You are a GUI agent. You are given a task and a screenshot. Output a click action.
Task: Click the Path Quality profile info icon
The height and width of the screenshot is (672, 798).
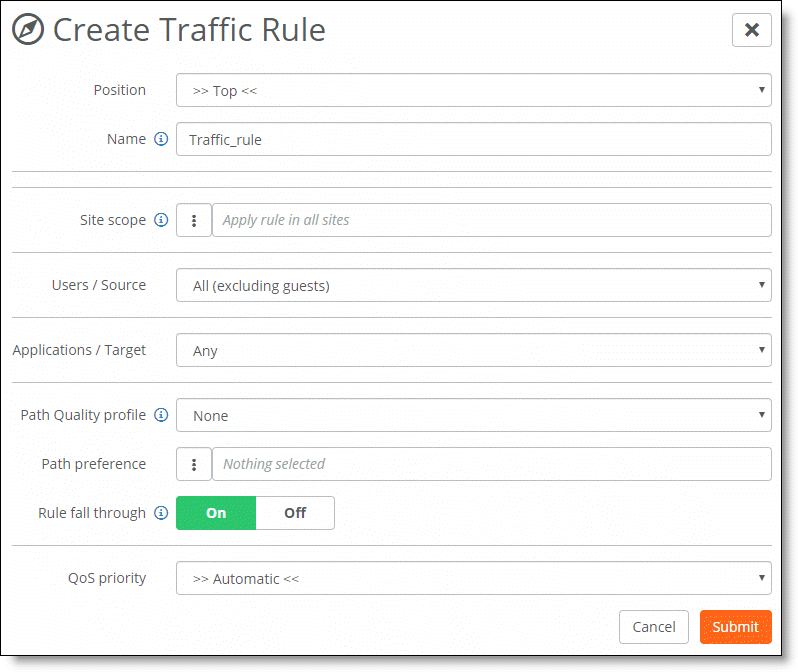click(x=161, y=415)
